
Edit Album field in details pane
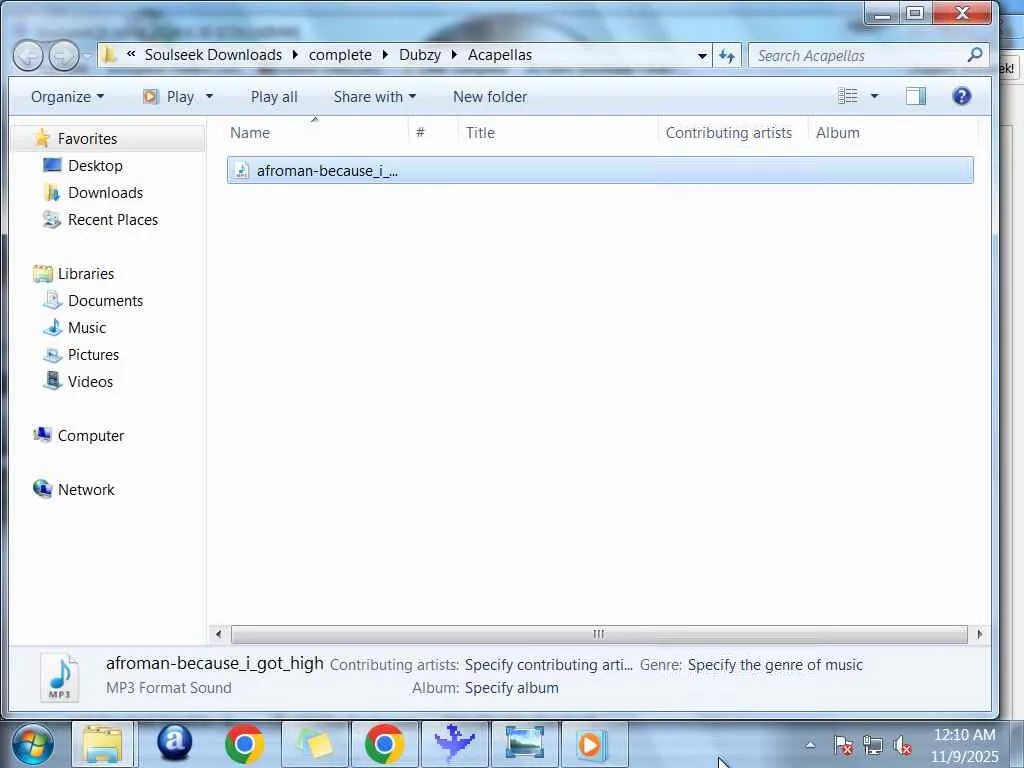point(511,688)
